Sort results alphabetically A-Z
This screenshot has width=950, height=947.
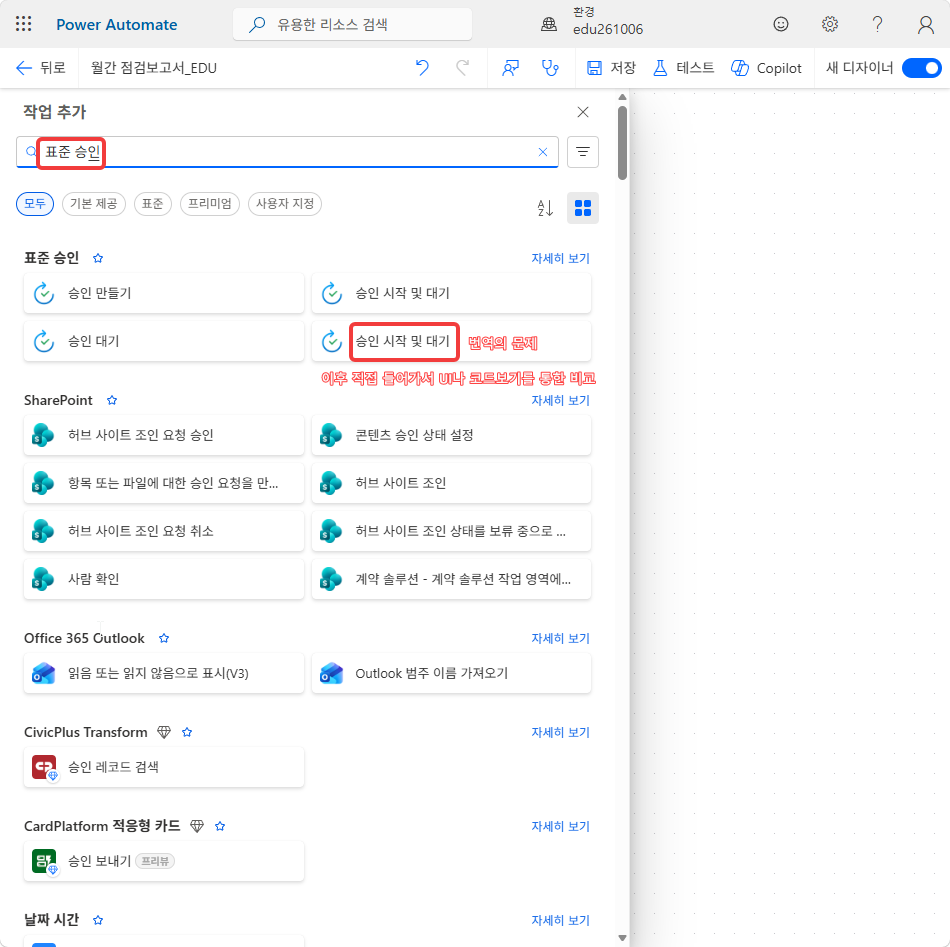(545, 208)
